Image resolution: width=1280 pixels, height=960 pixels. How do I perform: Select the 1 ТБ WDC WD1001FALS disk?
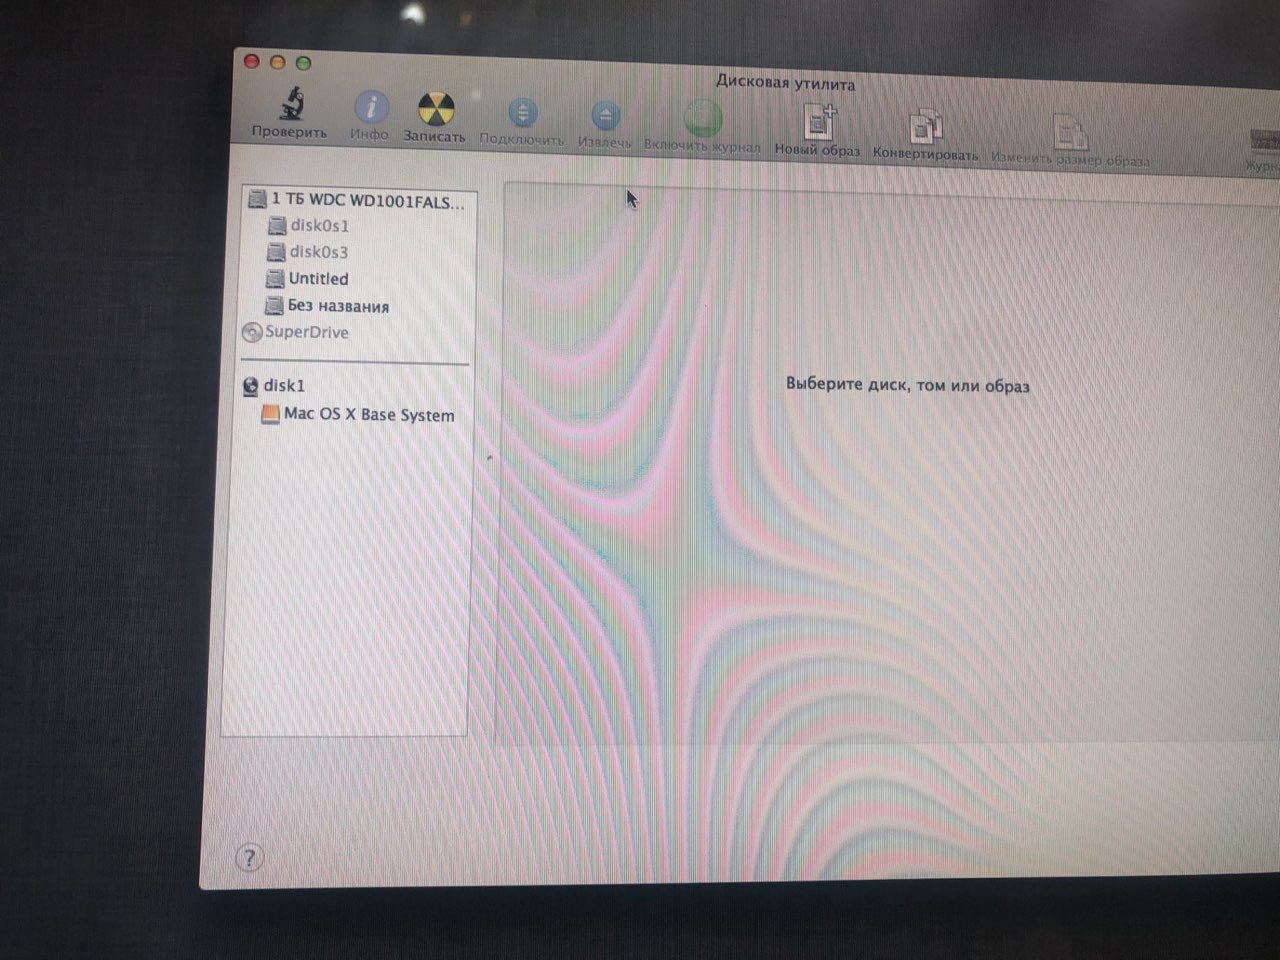(357, 201)
